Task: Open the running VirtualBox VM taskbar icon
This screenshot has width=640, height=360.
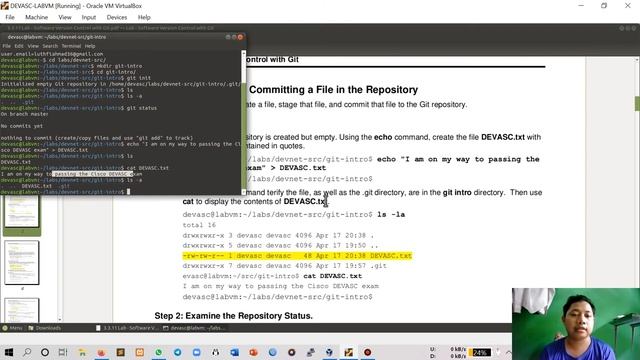Action: (x=349, y=352)
